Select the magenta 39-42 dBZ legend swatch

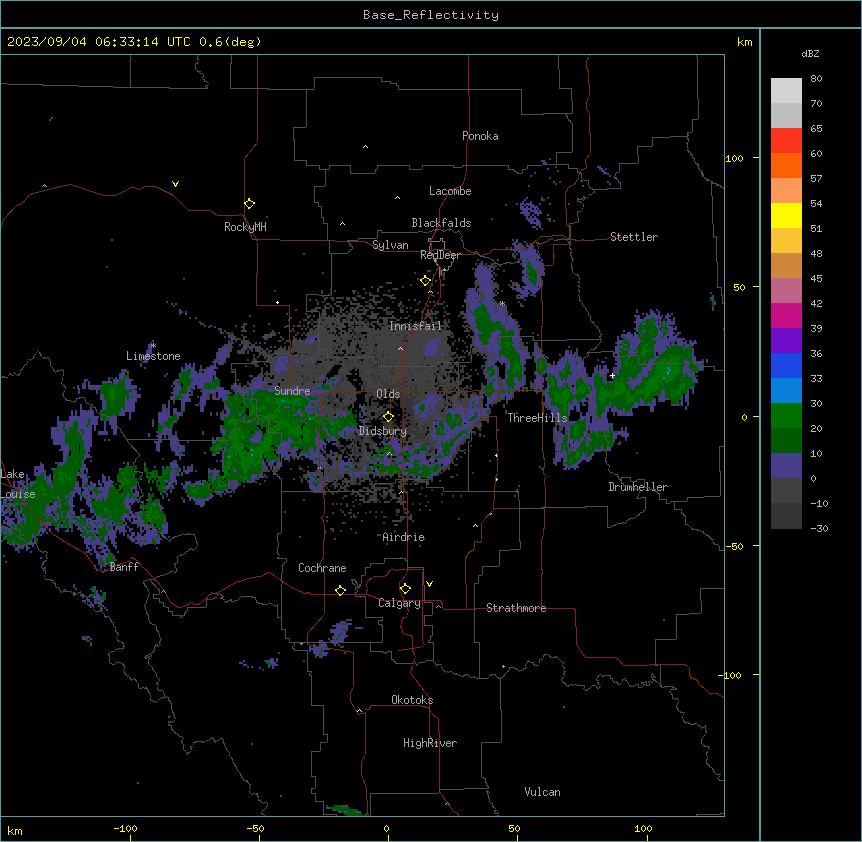tap(786, 315)
